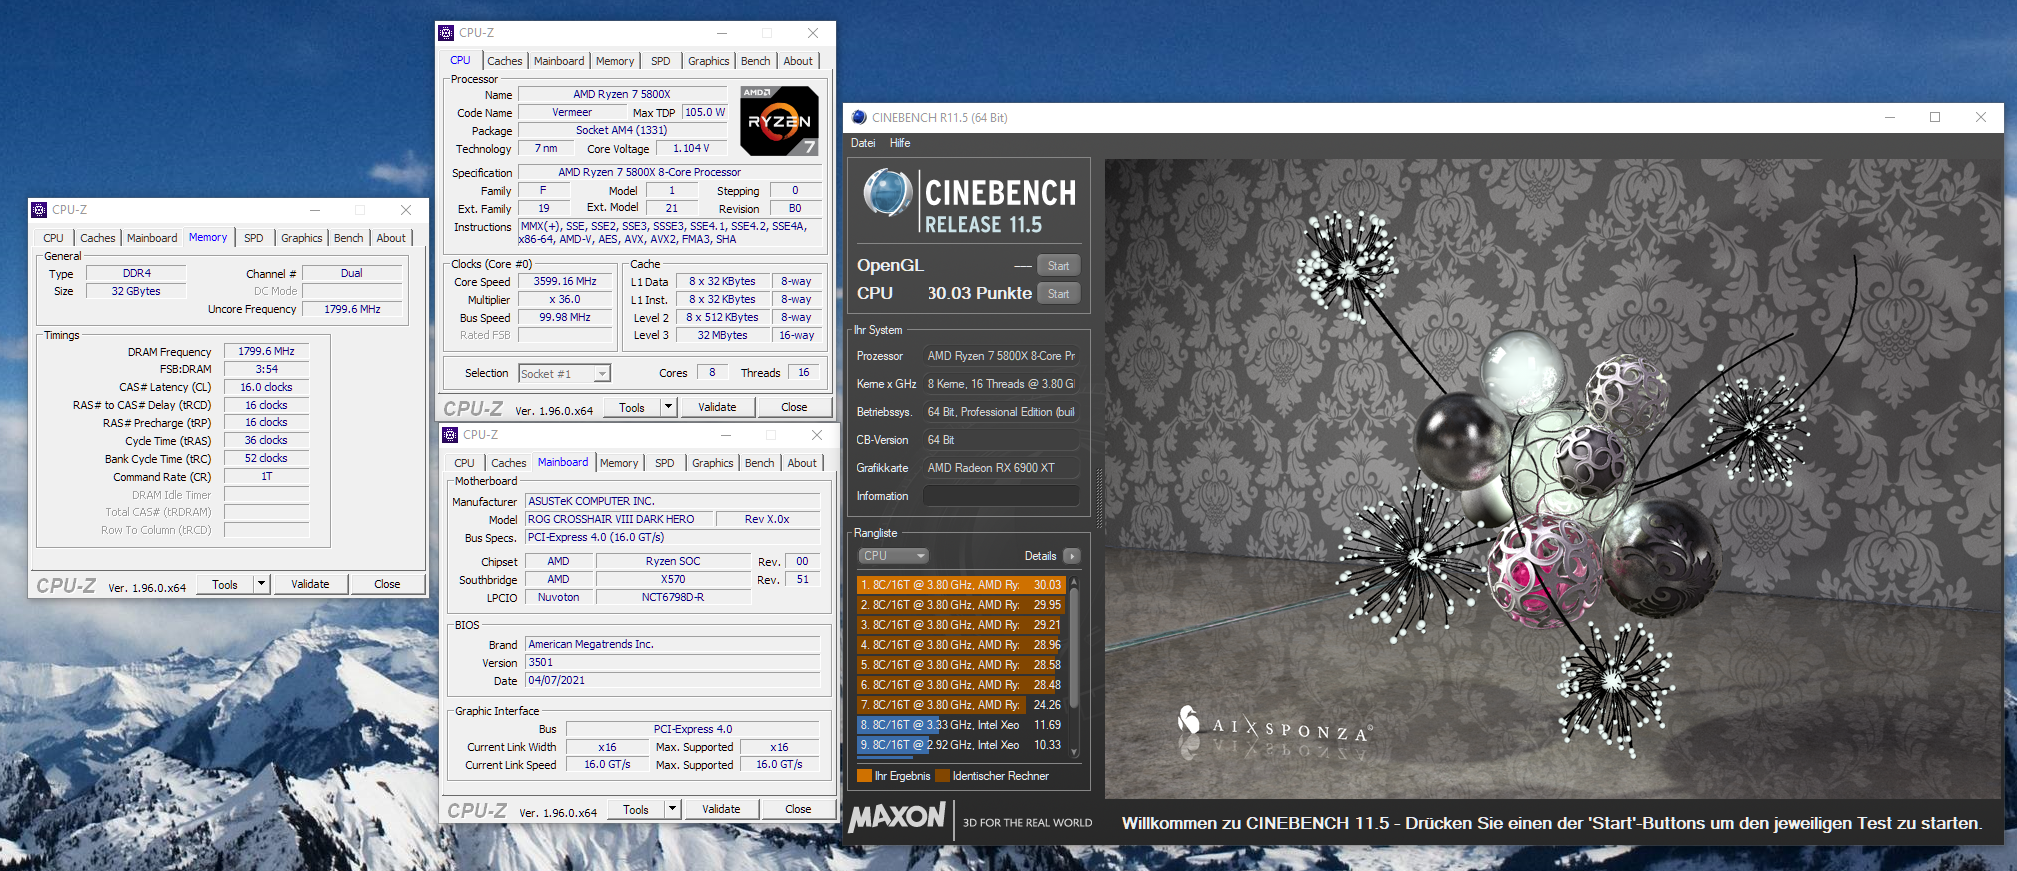Click the MAXON logo at the bottom left
The height and width of the screenshot is (871, 2017).
[897, 817]
